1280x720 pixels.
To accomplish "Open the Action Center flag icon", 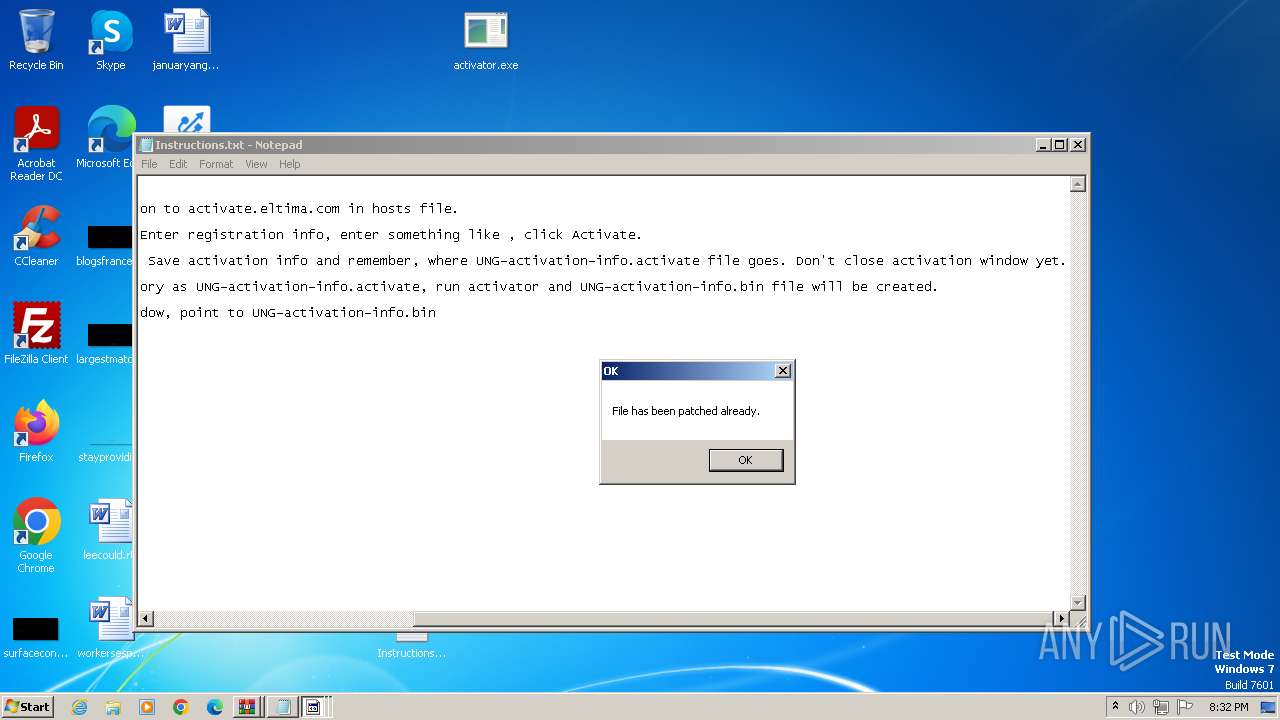I will click(1185, 707).
